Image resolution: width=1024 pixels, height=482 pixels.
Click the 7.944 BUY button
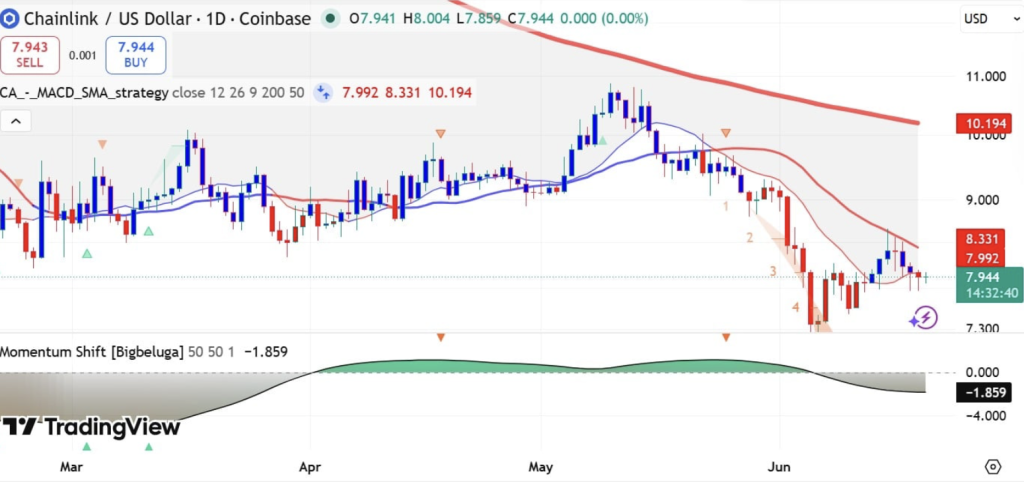(136, 55)
